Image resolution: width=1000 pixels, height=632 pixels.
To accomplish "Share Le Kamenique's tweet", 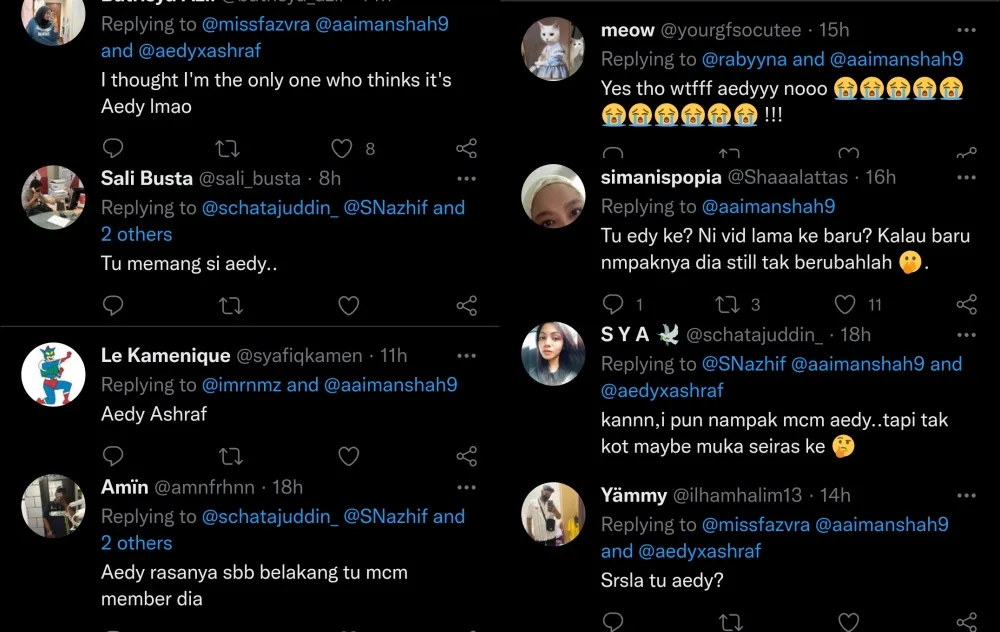I will (x=466, y=456).
